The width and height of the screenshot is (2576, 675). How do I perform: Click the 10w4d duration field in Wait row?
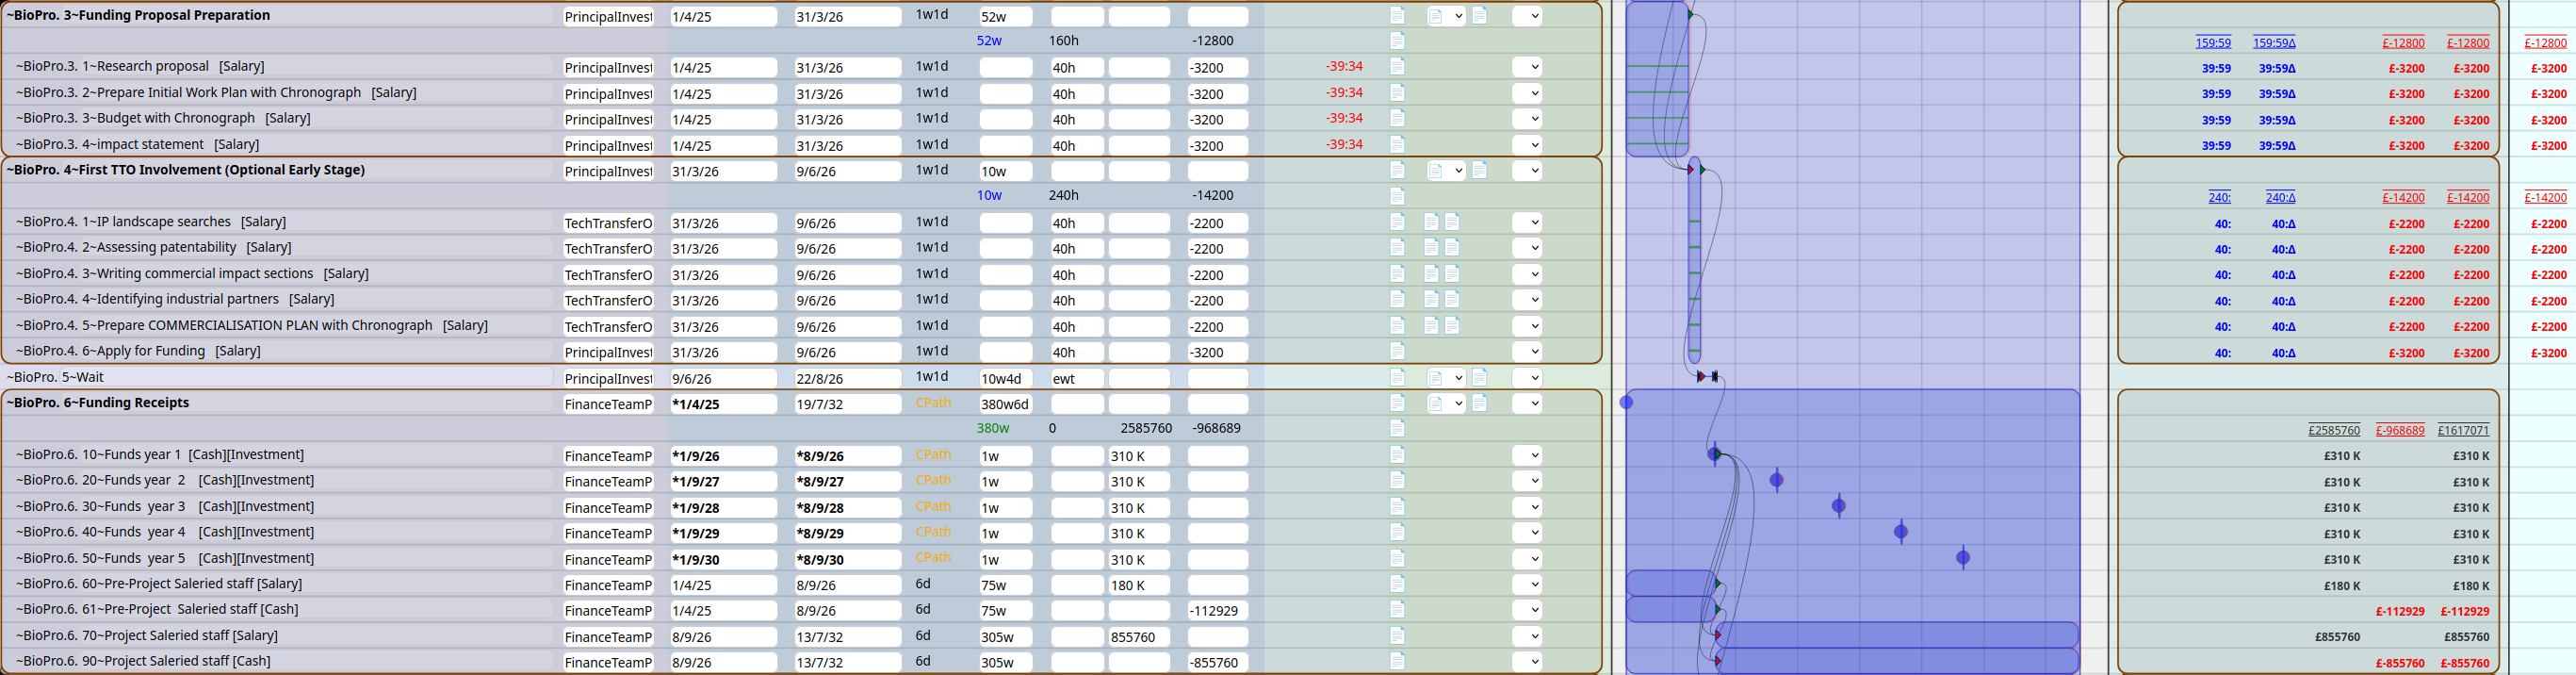(x=1004, y=378)
